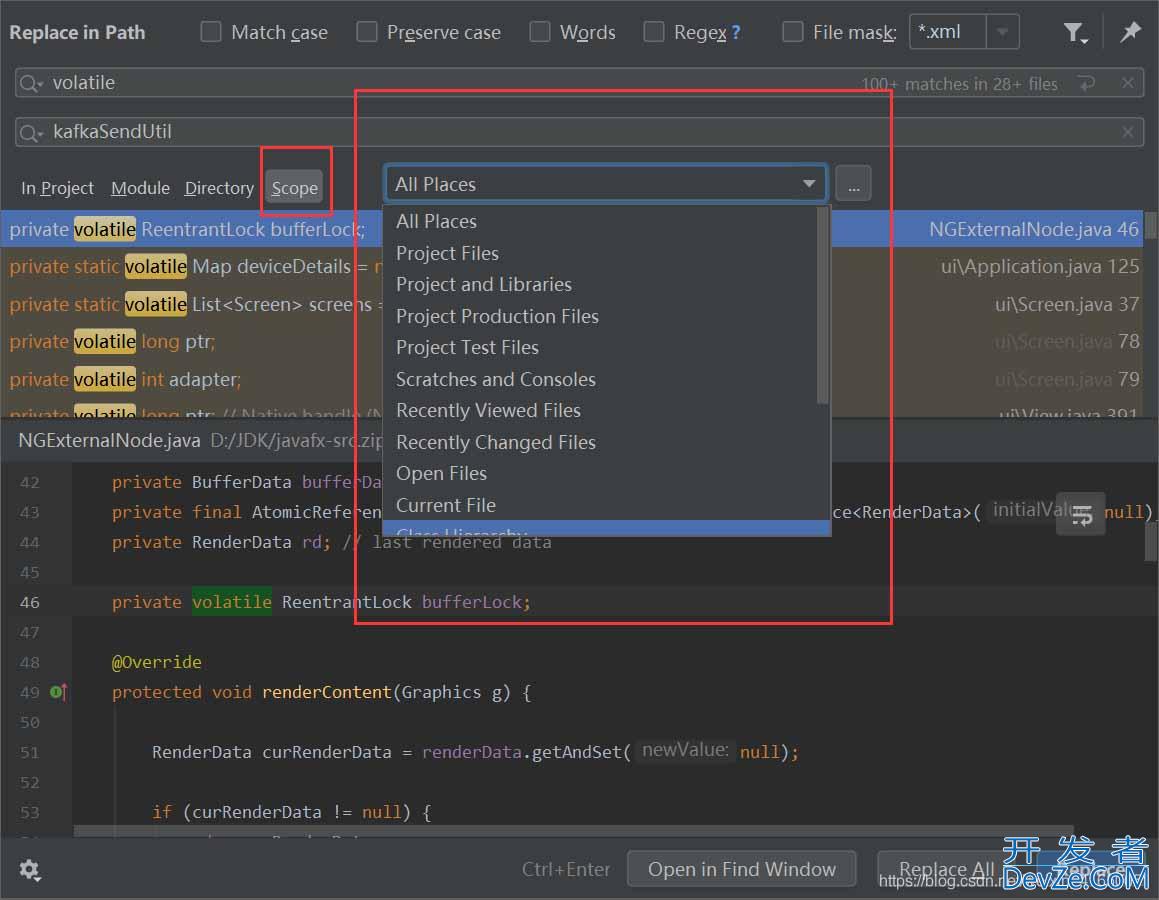Click the 'ui\Screen.java 79' file reference
This screenshot has height=900, width=1159.
pyautogui.click(x=1067, y=380)
